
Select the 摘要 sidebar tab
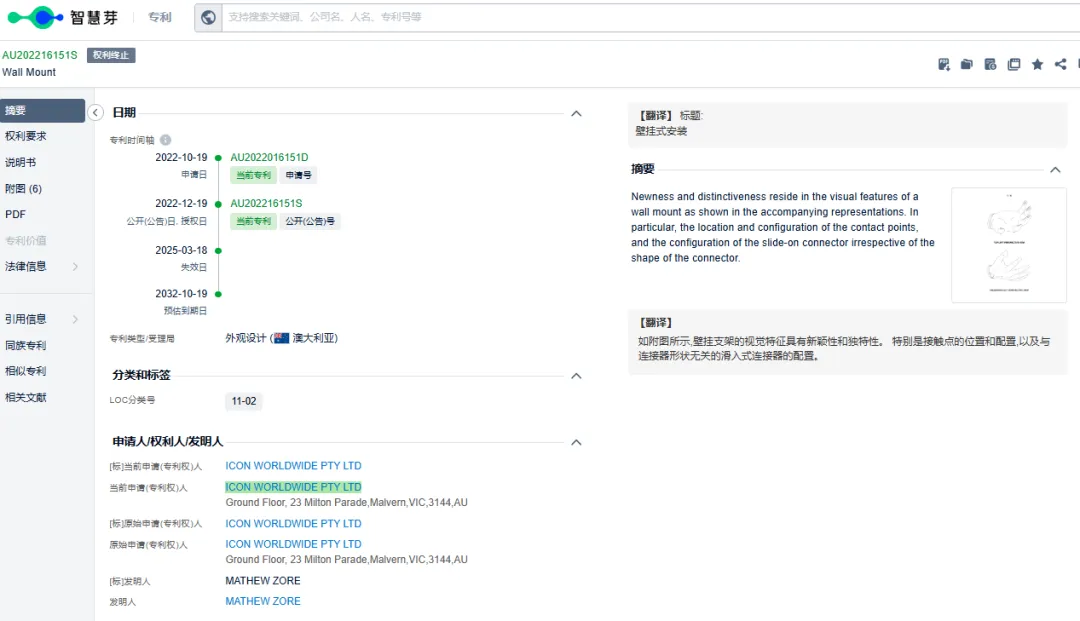click(x=42, y=110)
